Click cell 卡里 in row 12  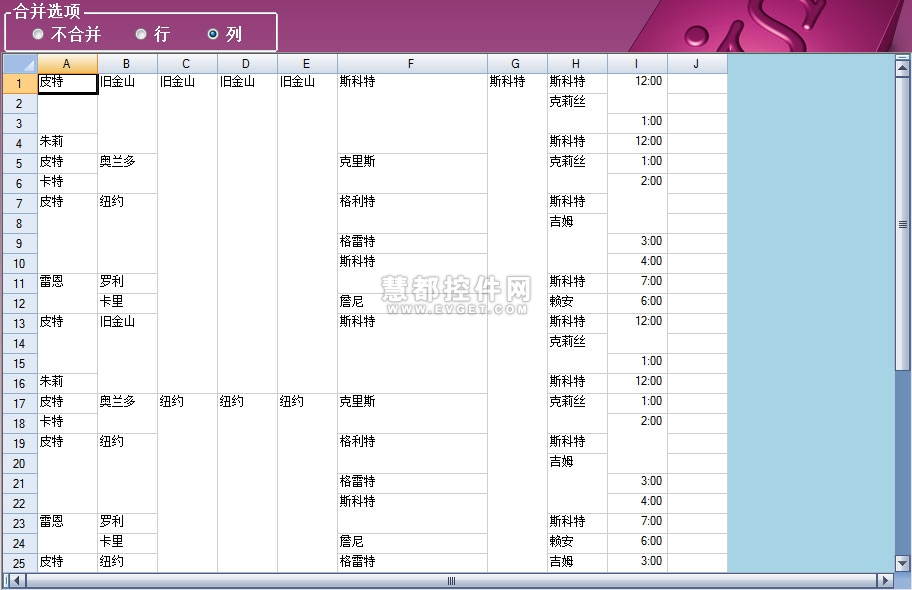[127, 303]
